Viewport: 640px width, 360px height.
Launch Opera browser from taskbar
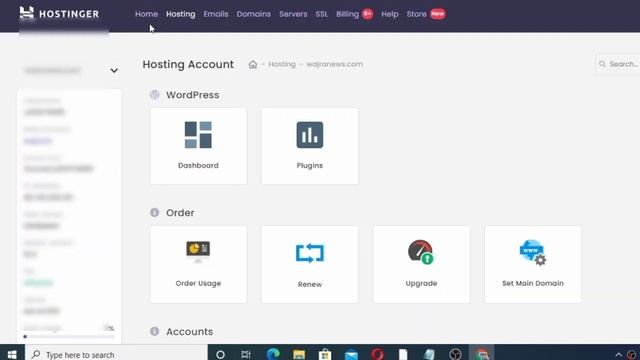click(377, 354)
